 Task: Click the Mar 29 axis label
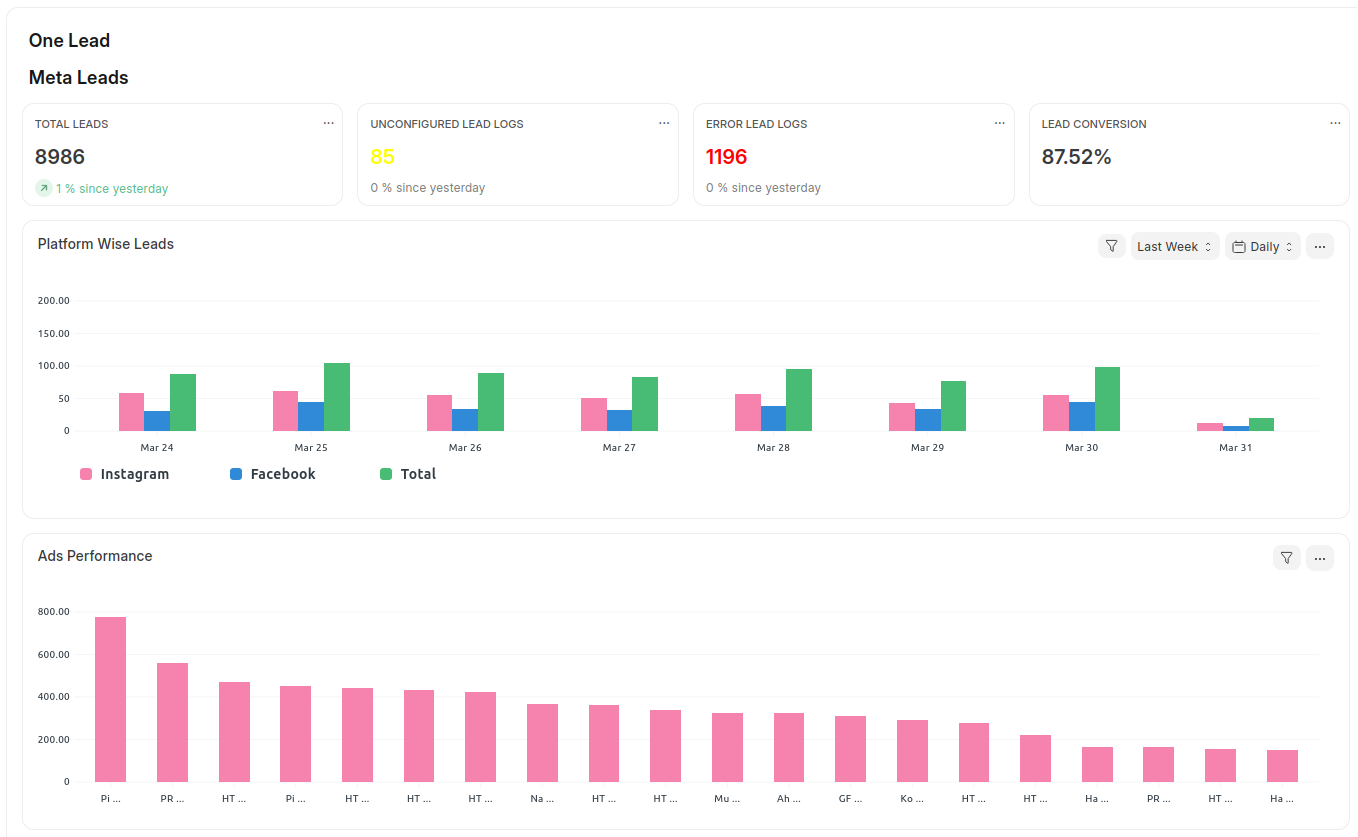[x=927, y=448]
